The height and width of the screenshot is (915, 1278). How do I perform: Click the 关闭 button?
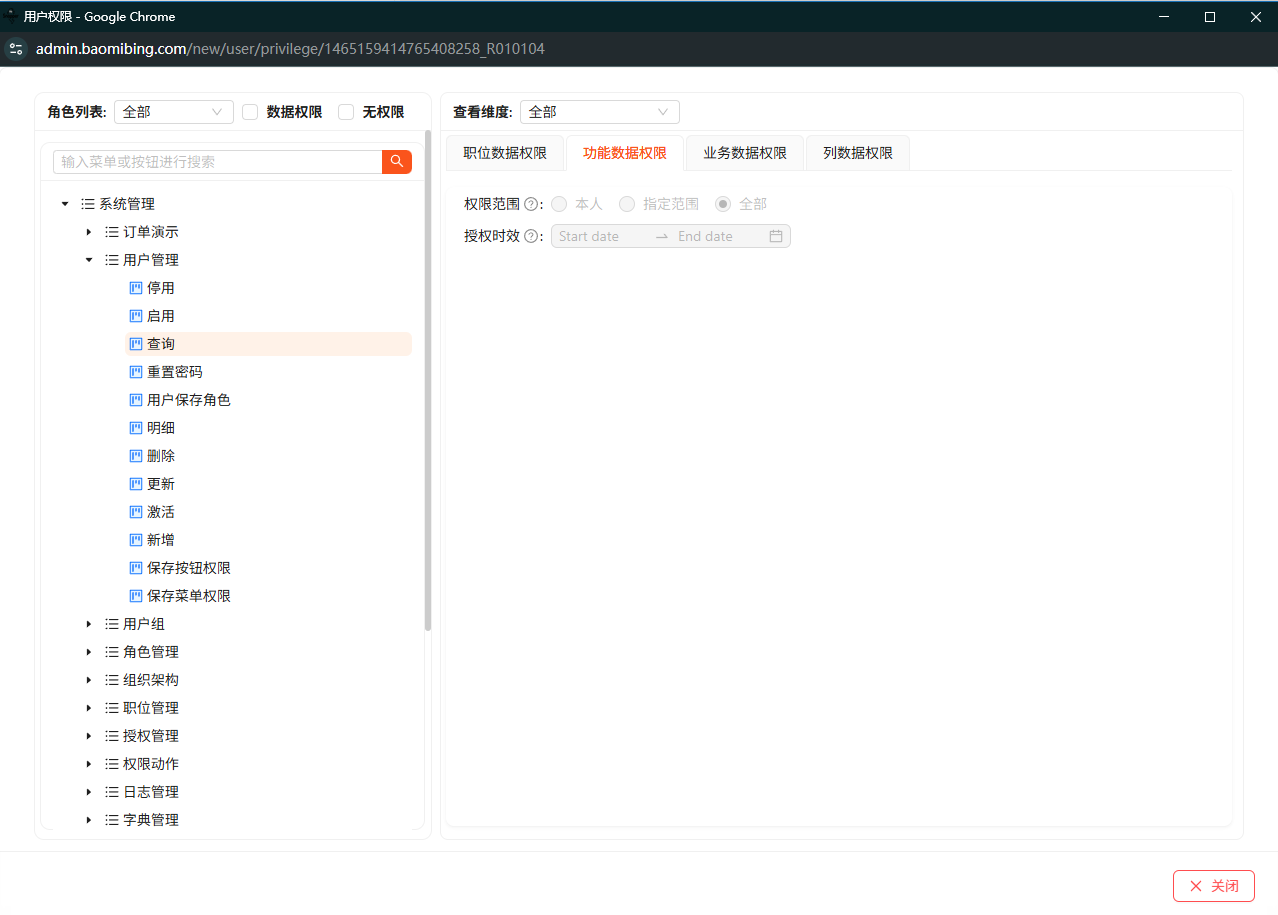(x=1213, y=886)
